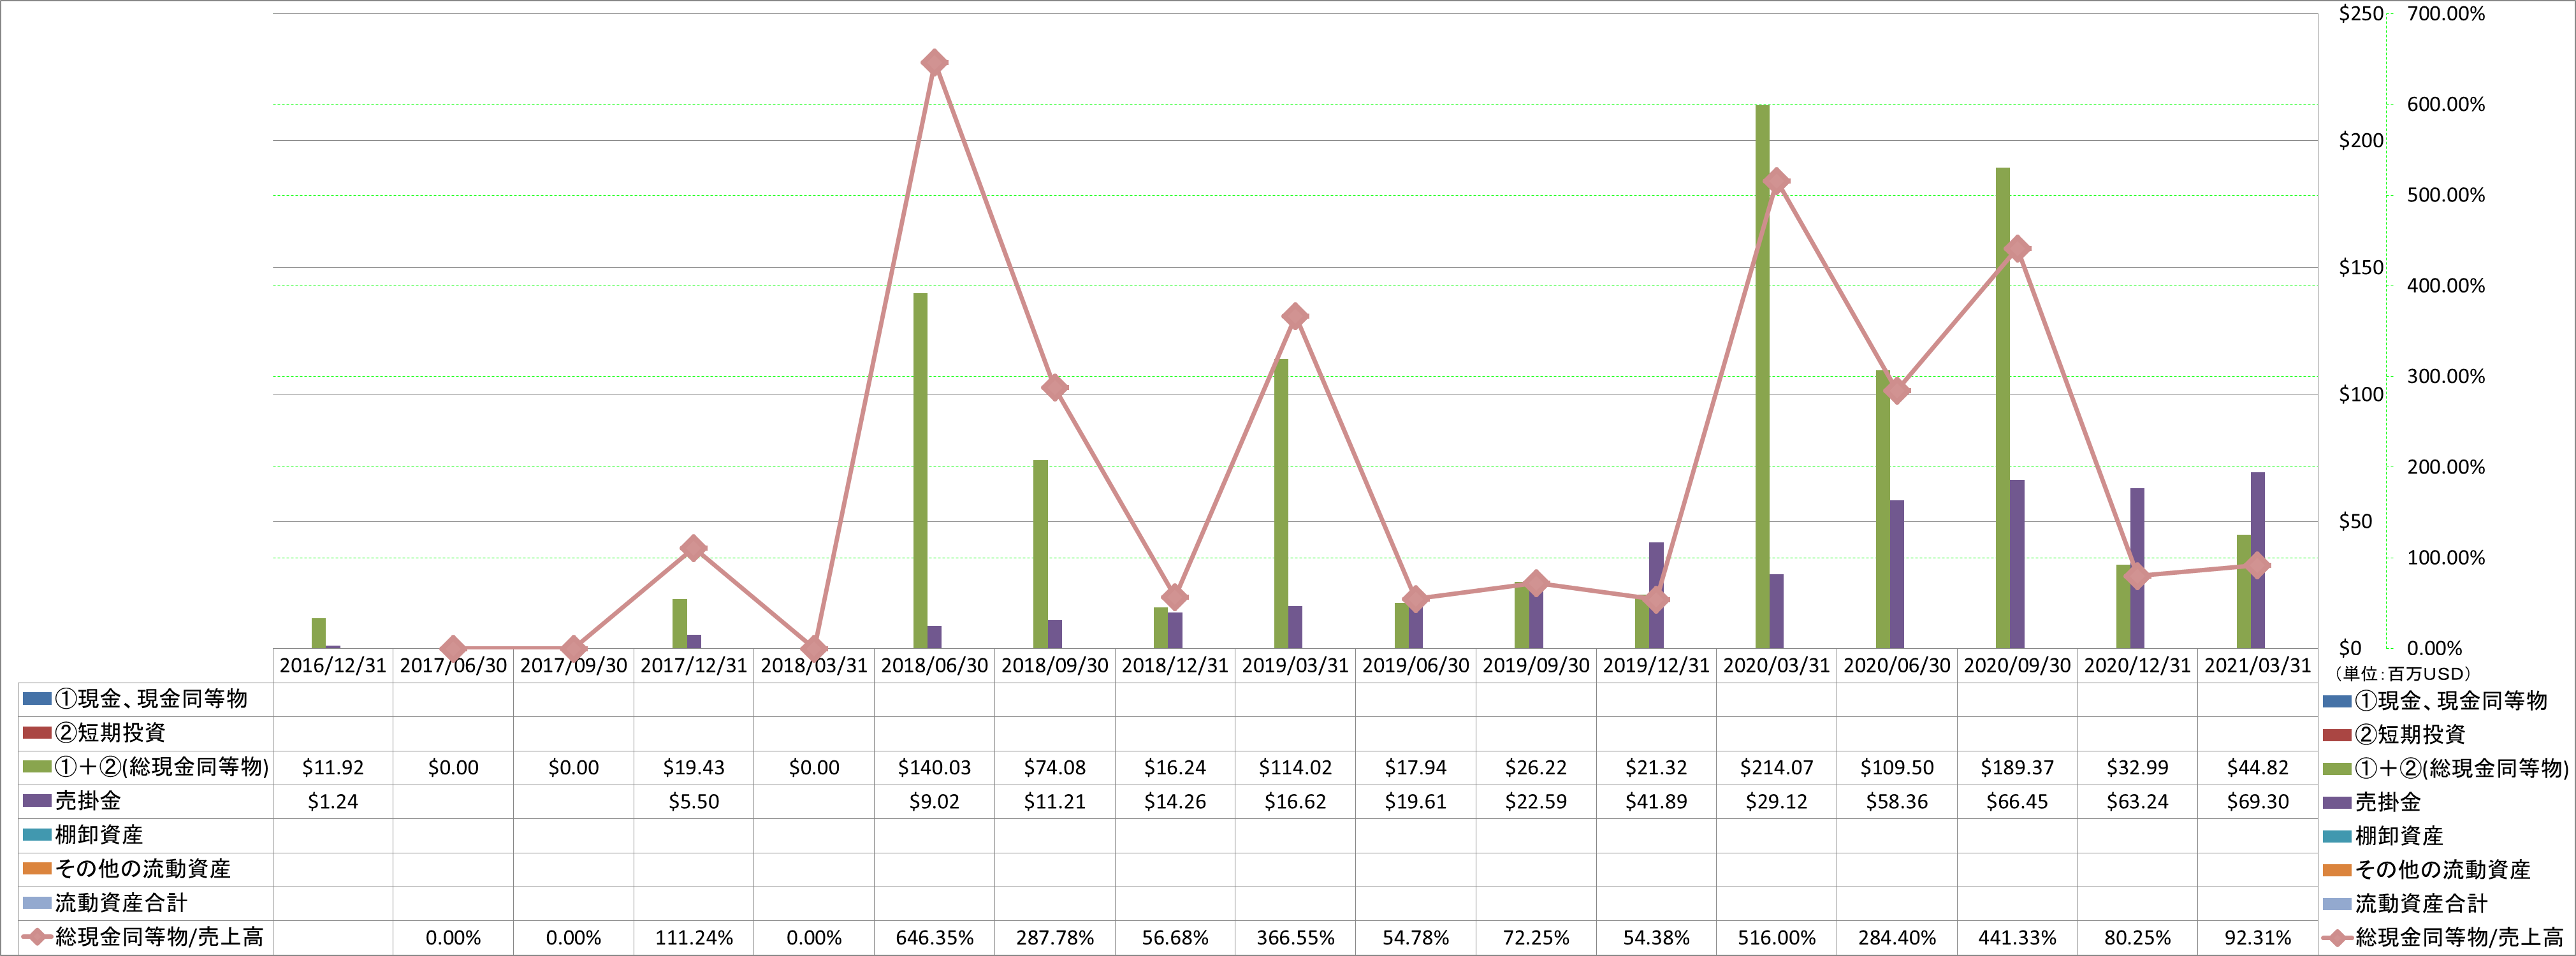Select the $214.07 table cell
This screenshot has height=956, width=2576.
[x=1776, y=768]
